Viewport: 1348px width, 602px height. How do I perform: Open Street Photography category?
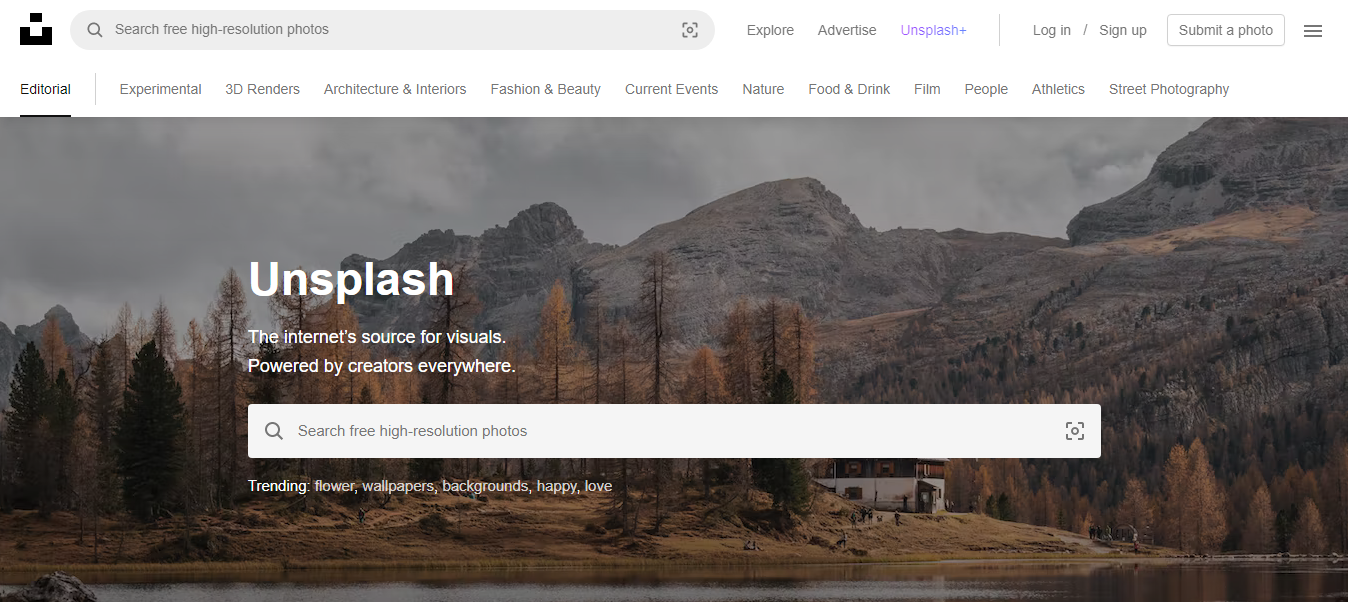1169,89
